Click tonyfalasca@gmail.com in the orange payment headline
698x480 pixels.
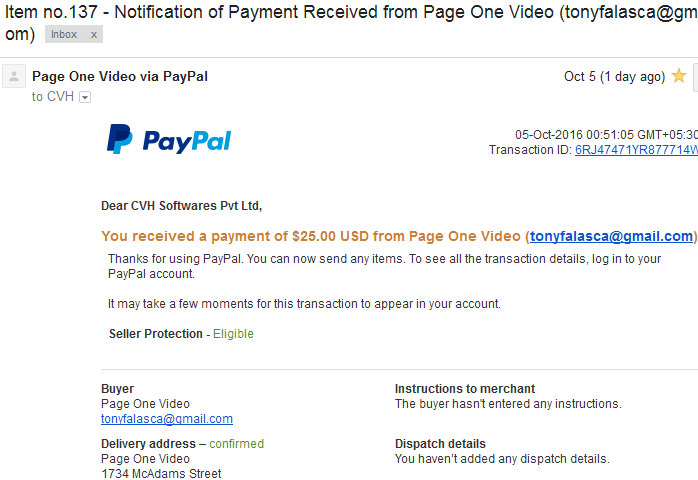[x=611, y=236]
